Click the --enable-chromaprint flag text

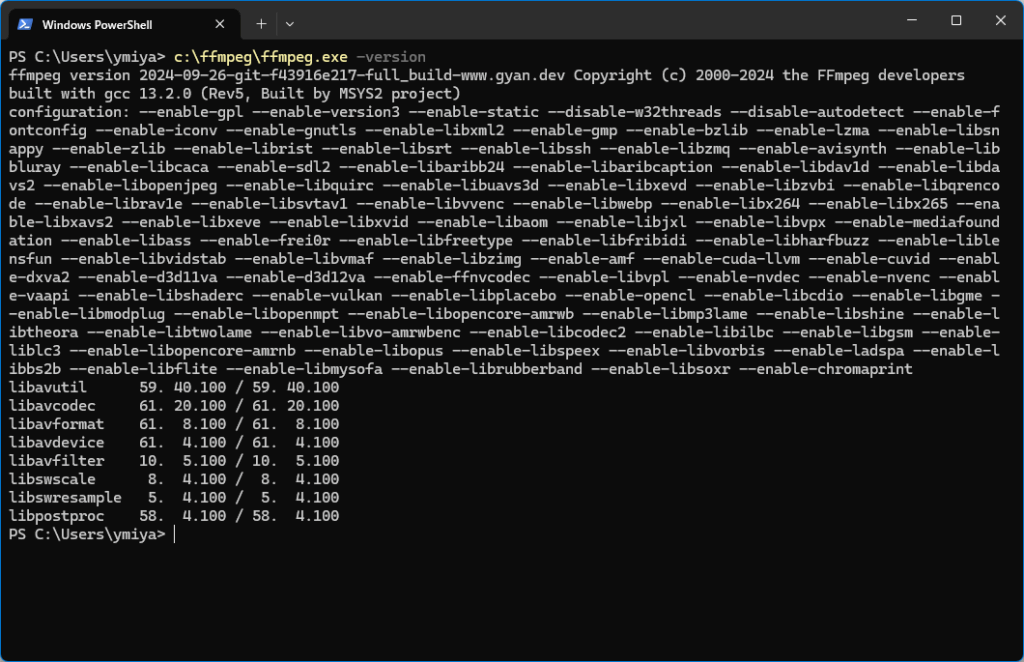[x=830, y=368]
